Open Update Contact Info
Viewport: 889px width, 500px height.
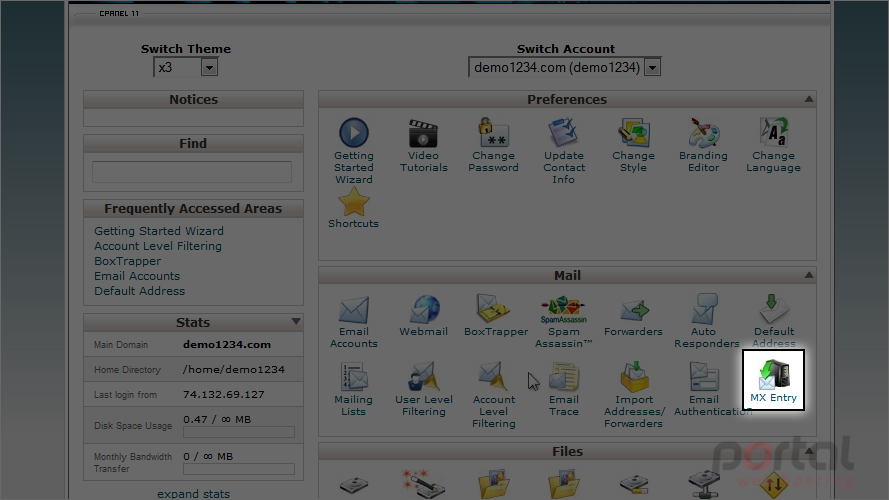point(563,133)
